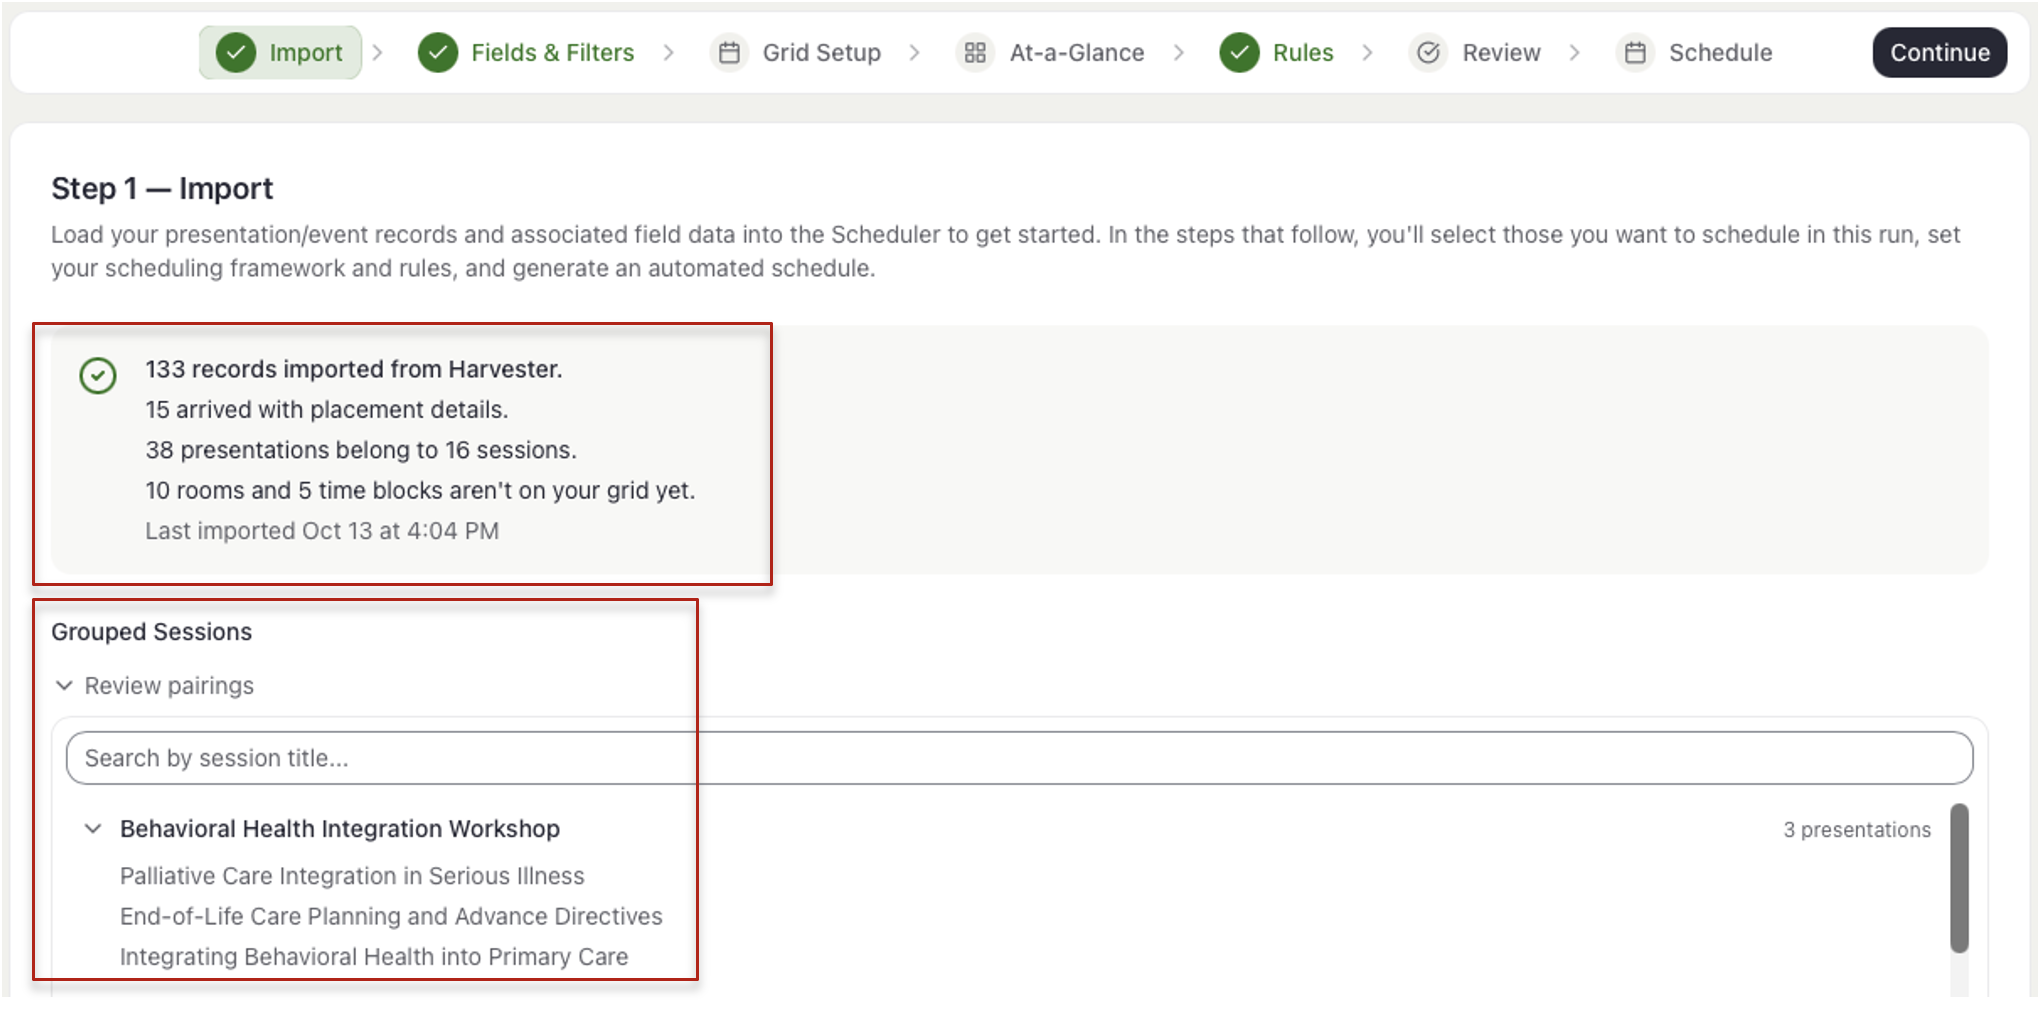Click the success check icon in import summary
This screenshot has width=2038, height=1014.
(98, 375)
